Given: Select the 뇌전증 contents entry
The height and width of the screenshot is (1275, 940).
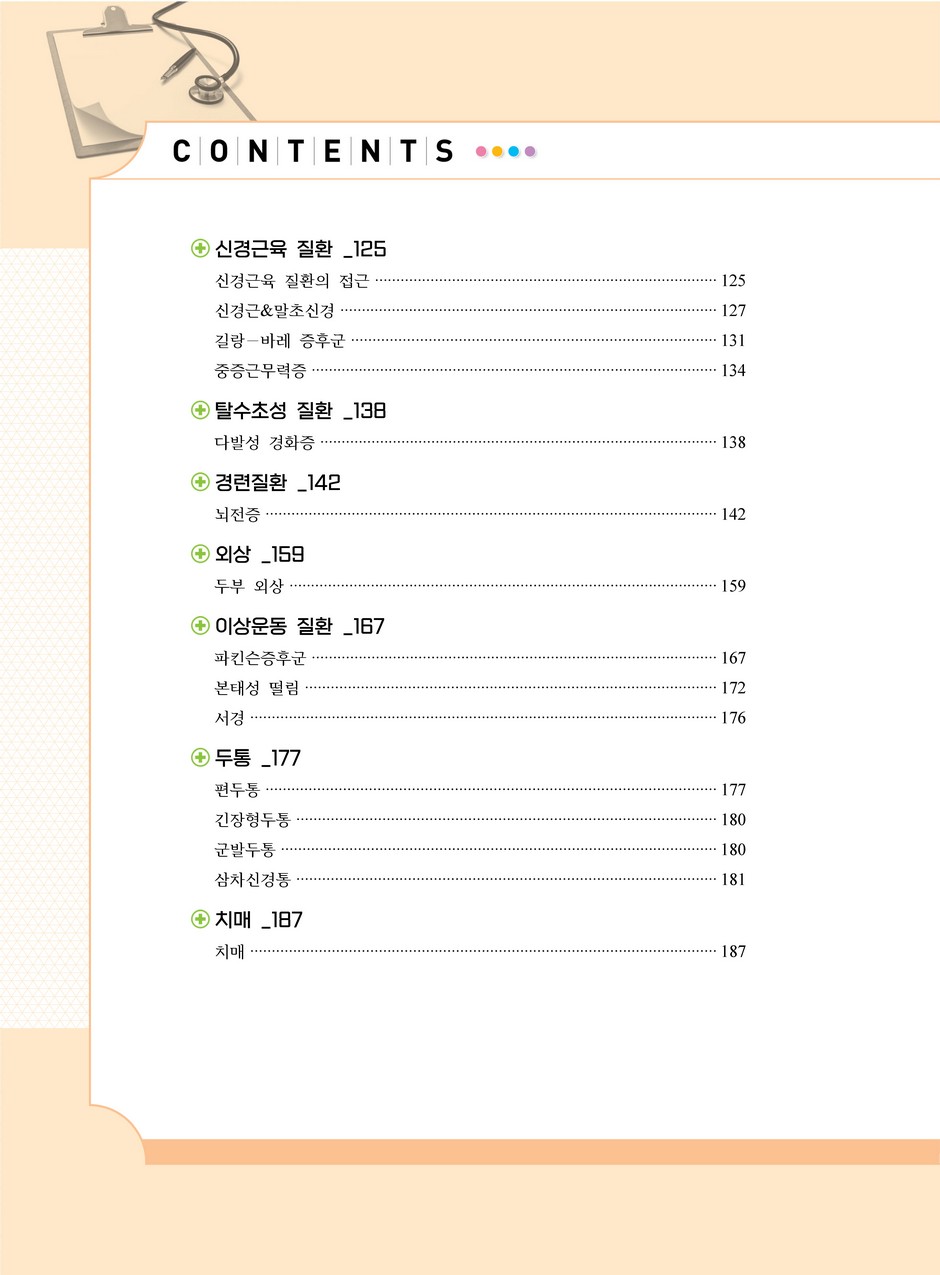Looking at the screenshot, I should [480, 514].
